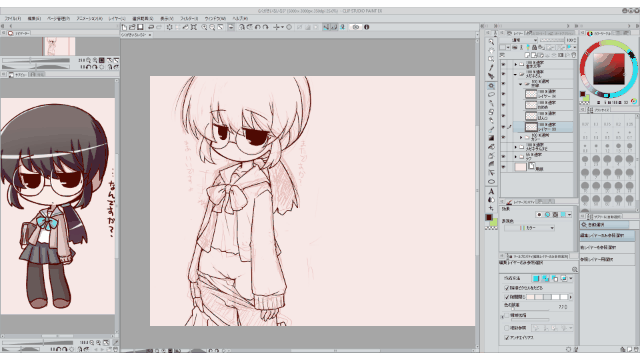Click the Navigator canvas thumbnail preview
The height and width of the screenshot is (360, 640).
(59, 46)
